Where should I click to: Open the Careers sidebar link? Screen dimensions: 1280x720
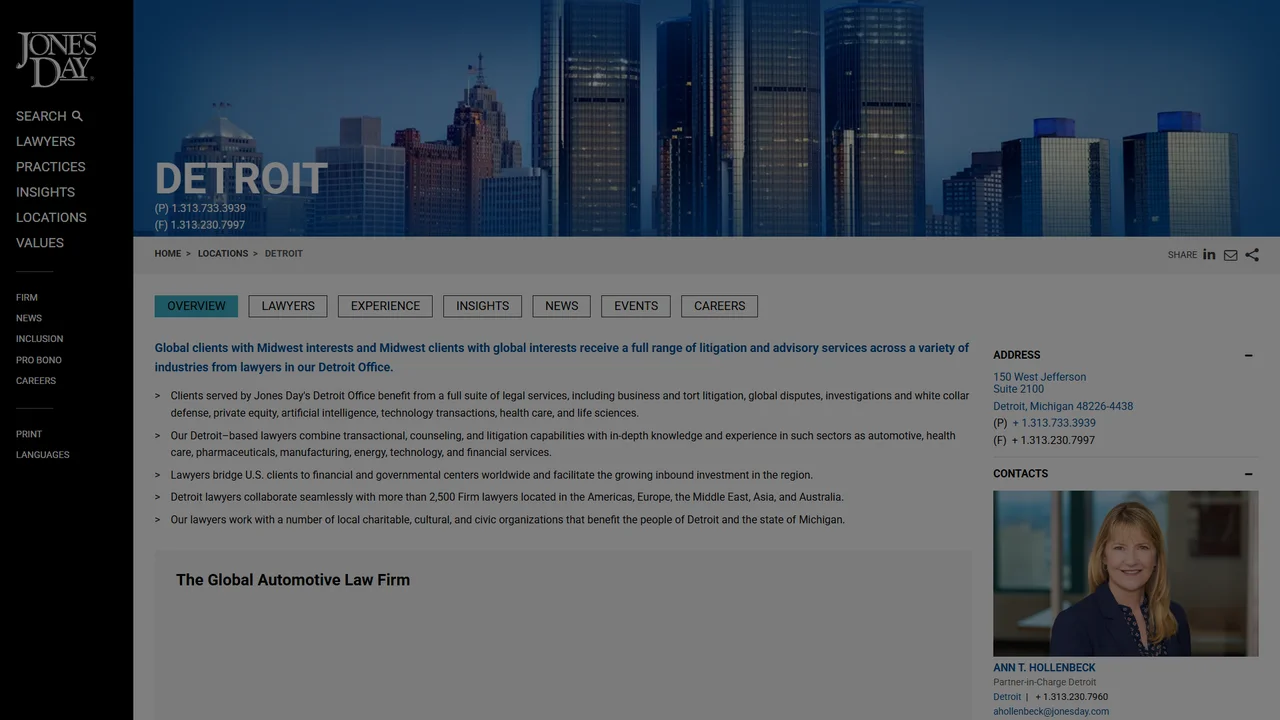click(x=36, y=381)
